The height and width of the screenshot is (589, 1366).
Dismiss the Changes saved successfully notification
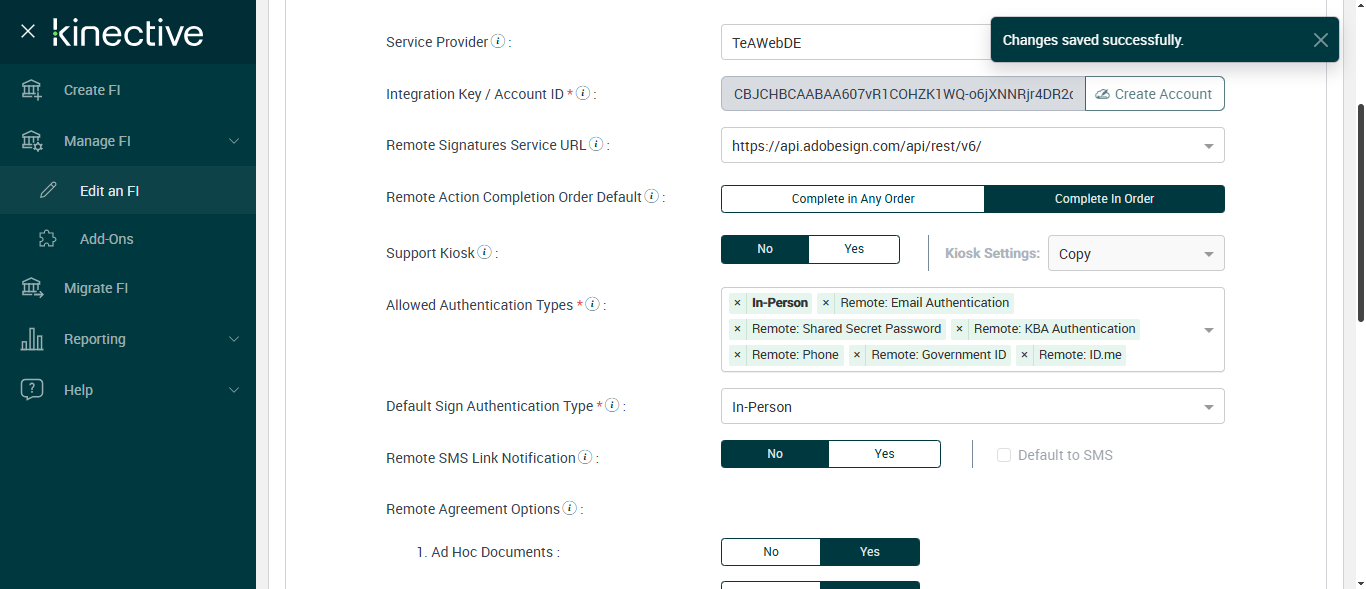(1321, 40)
